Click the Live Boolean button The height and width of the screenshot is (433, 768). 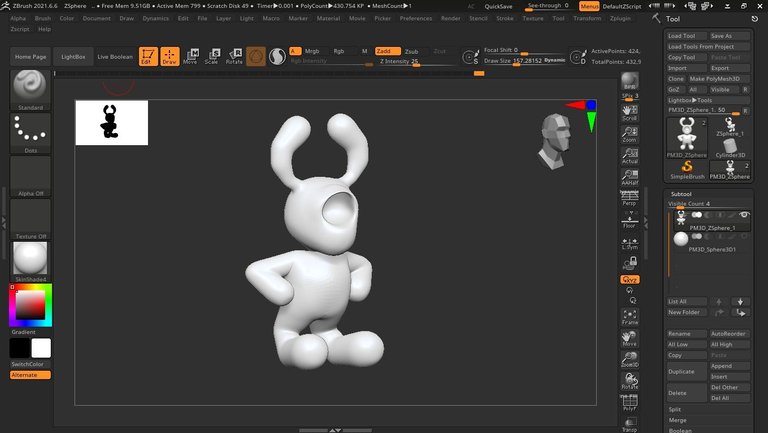[x=115, y=56]
